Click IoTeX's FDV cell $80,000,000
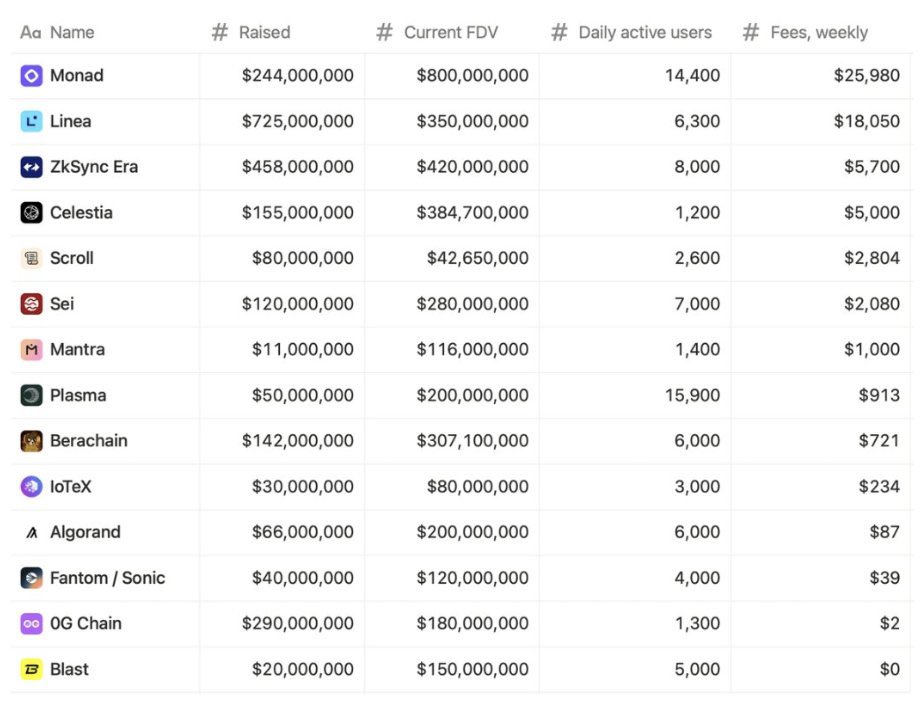Image resolution: width=924 pixels, height=704 pixels. click(478, 487)
